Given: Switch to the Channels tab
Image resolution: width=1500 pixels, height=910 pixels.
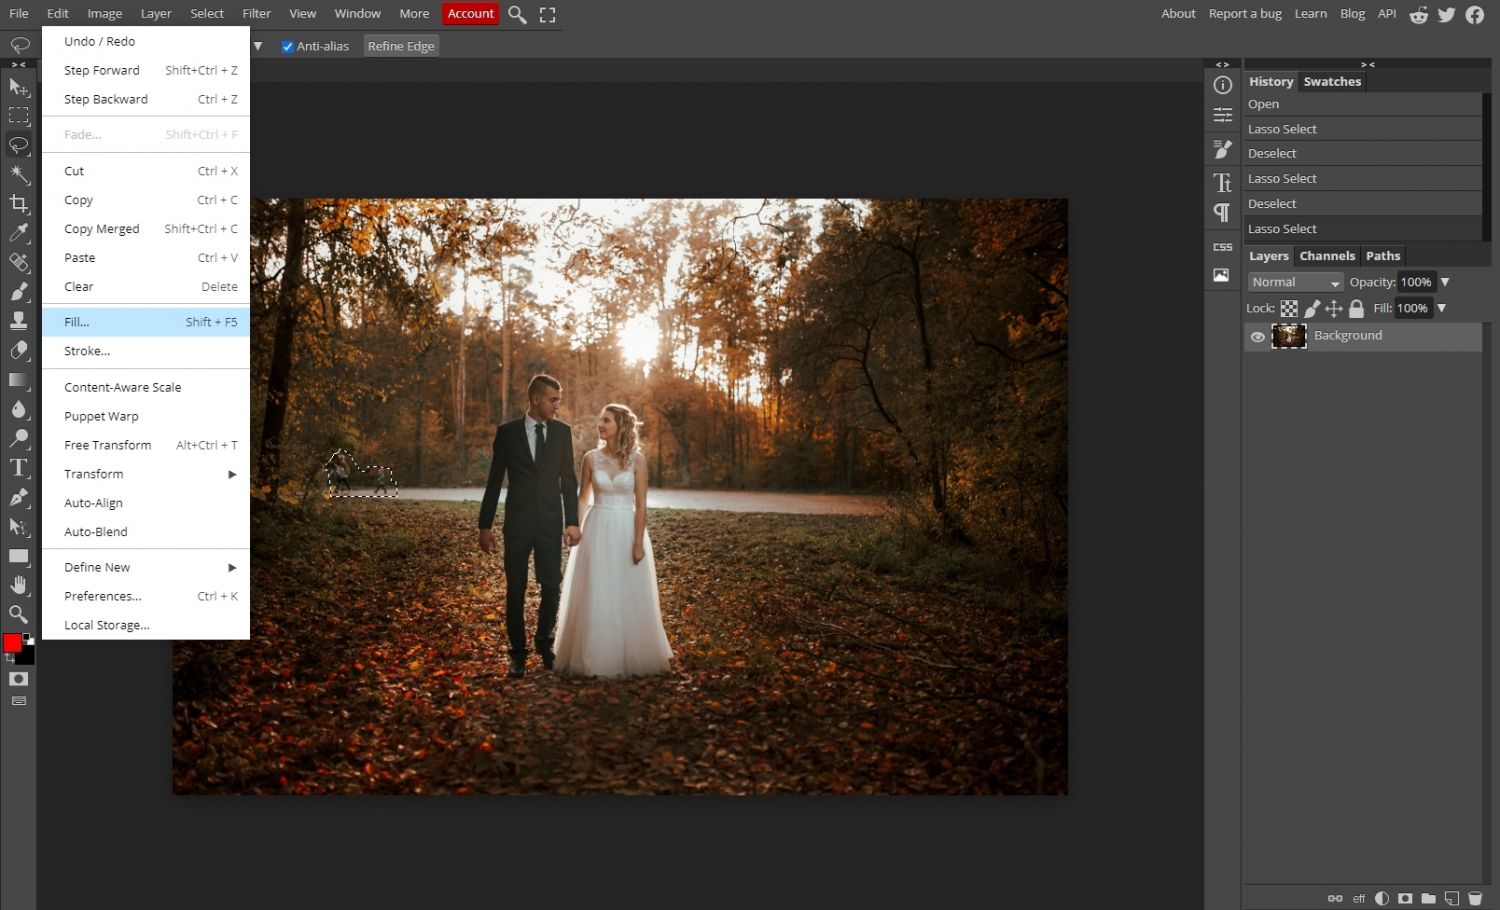Looking at the screenshot, I should (x=1327, y=256).
